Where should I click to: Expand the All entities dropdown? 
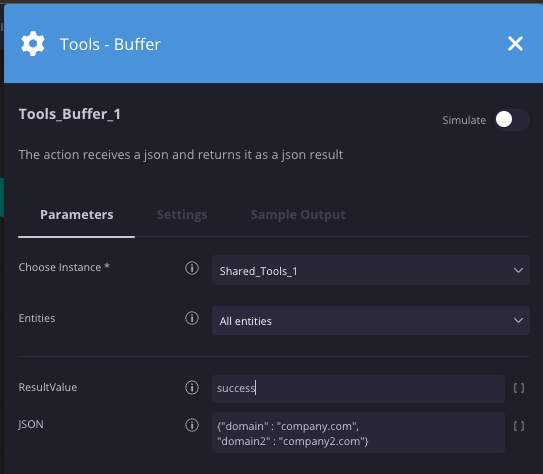(371, 321)
